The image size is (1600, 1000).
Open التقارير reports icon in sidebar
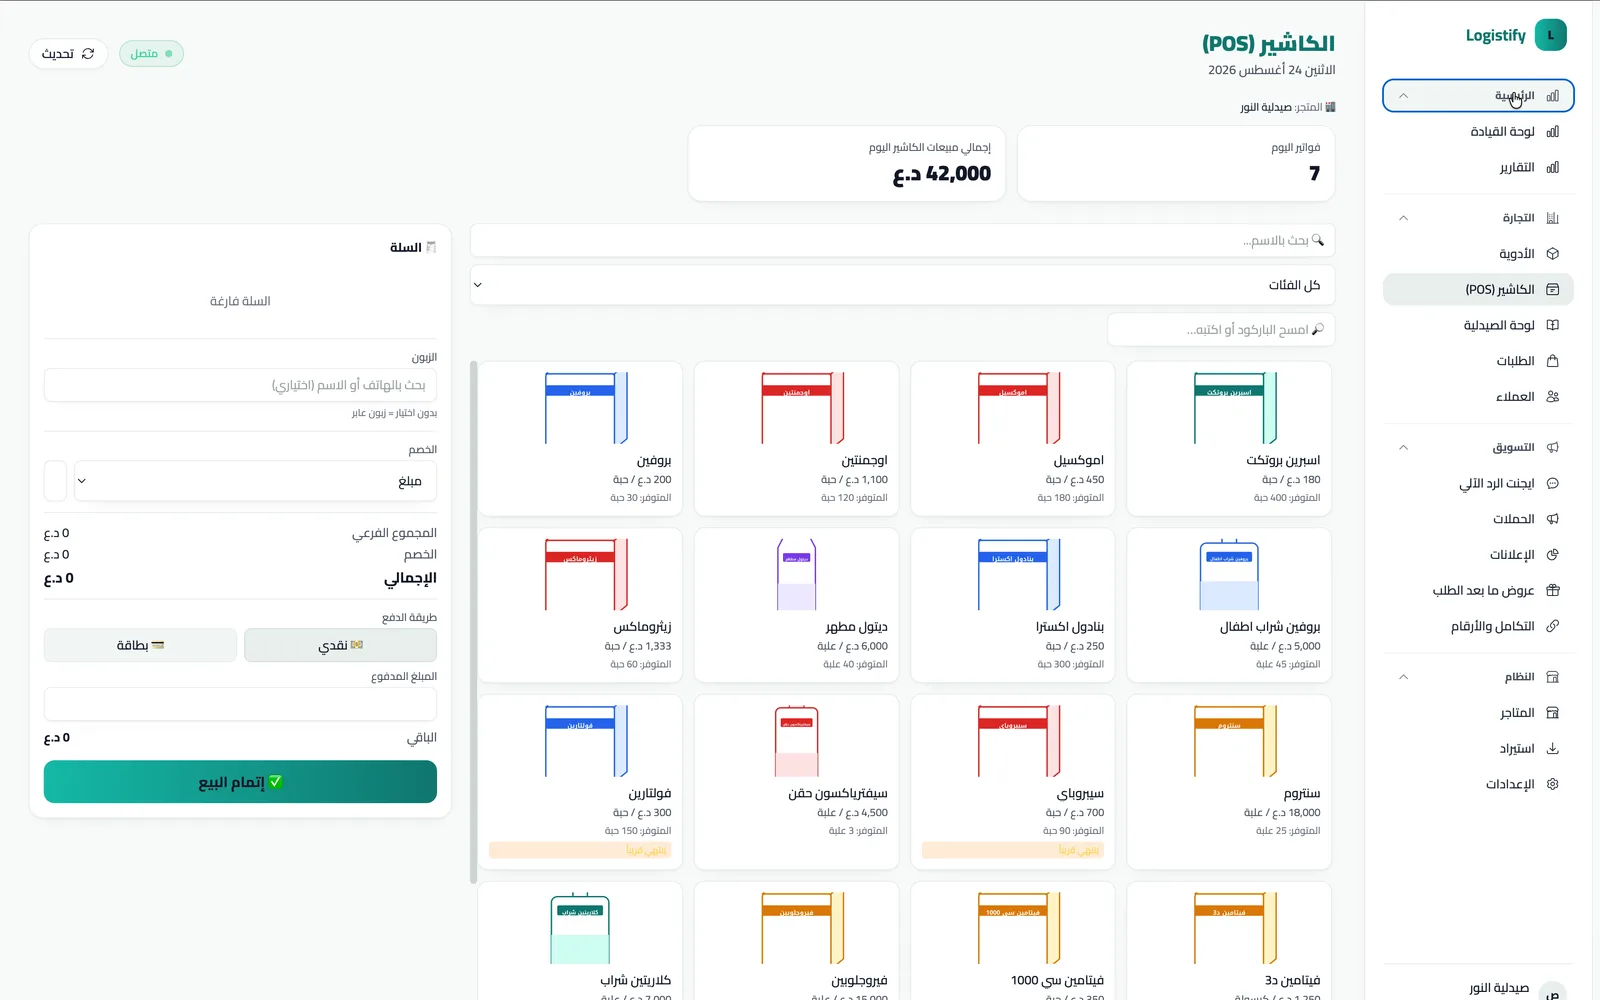point(1553,168)
